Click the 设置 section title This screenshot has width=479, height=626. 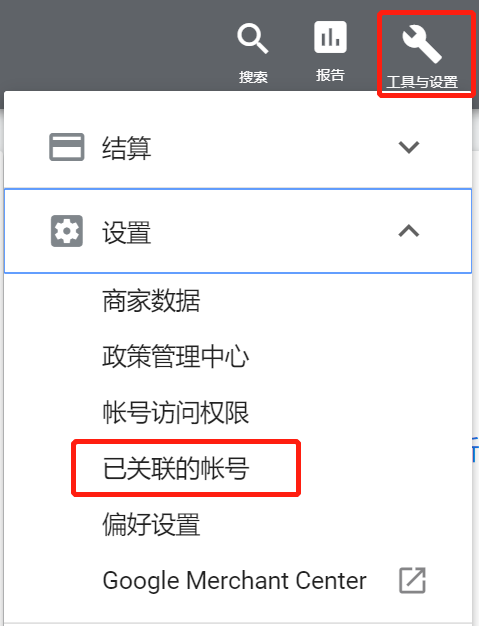[x=127, y=232]
